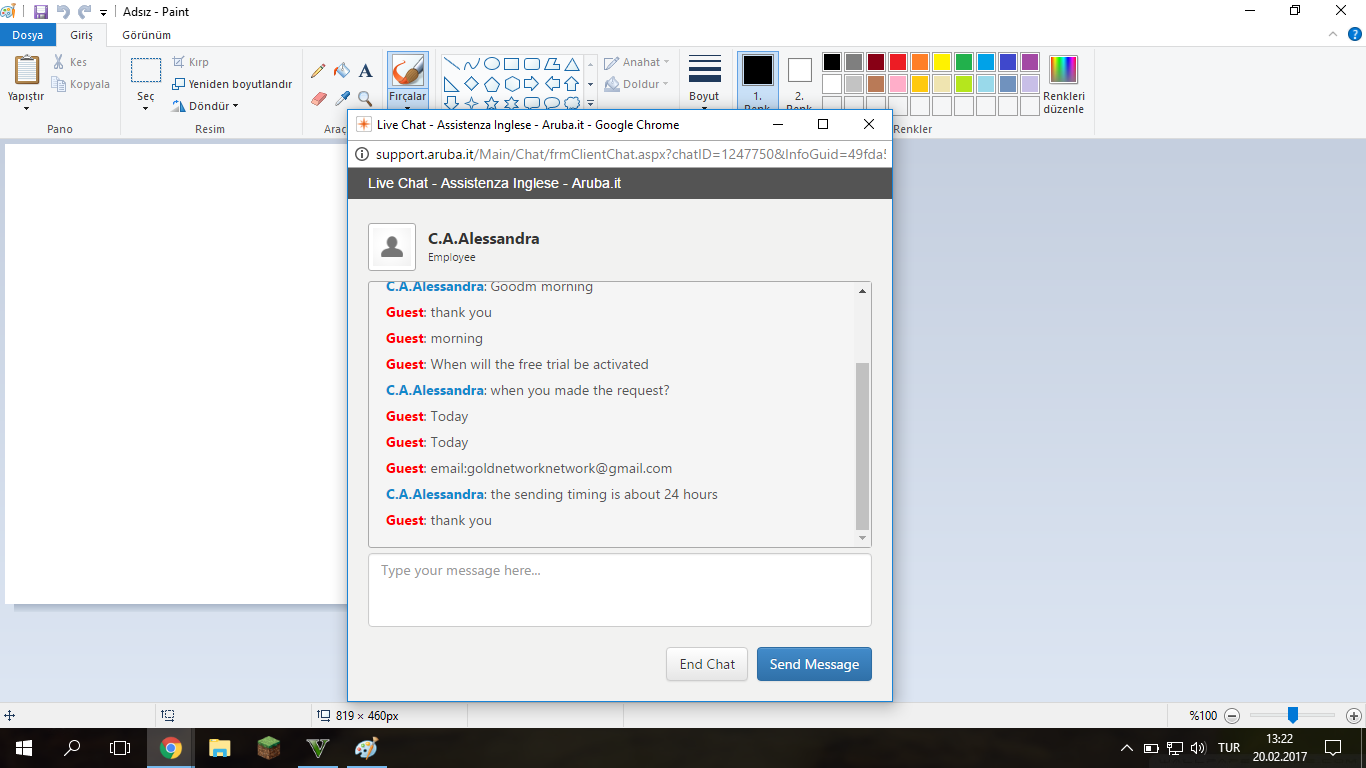Viewport: 1366px width, 768px height.
Task: Select the Color picker eyedropper tool
Action: [x=342, y=98]
